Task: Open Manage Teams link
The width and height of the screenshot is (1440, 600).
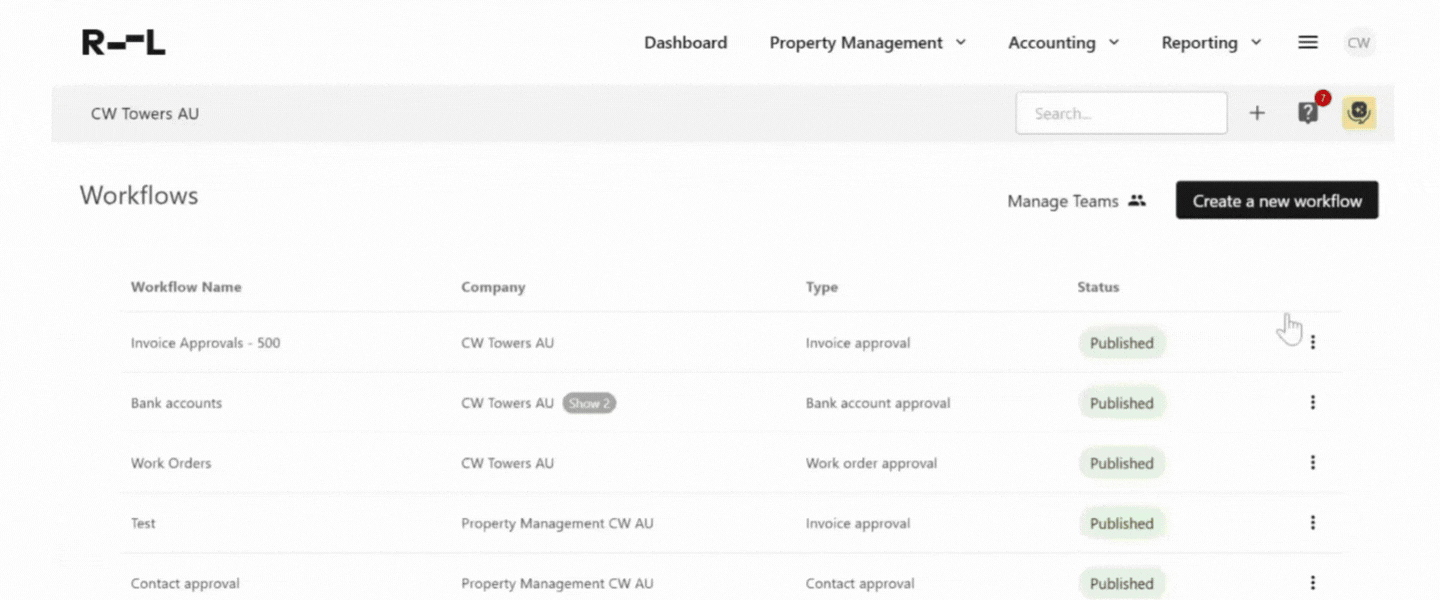Action: (x=1075, y=201)
